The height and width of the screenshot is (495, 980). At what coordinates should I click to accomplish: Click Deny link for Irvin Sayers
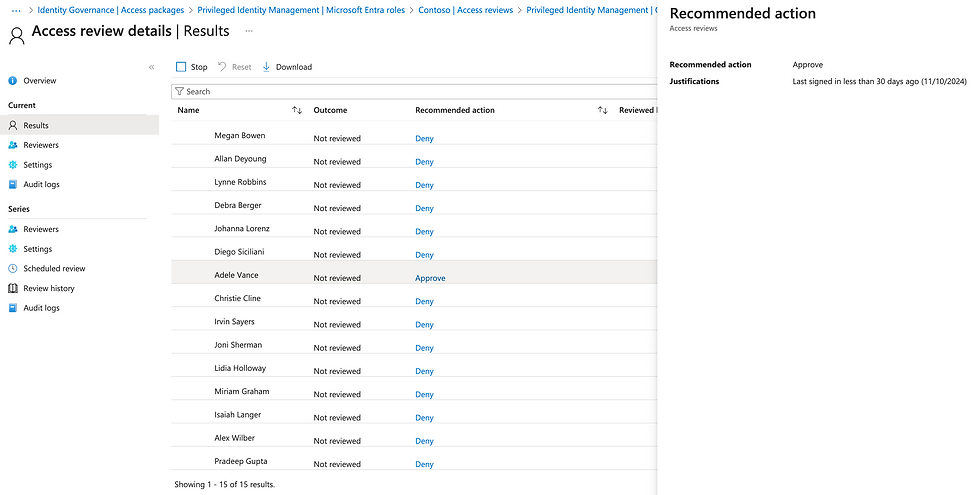(424, 325)
